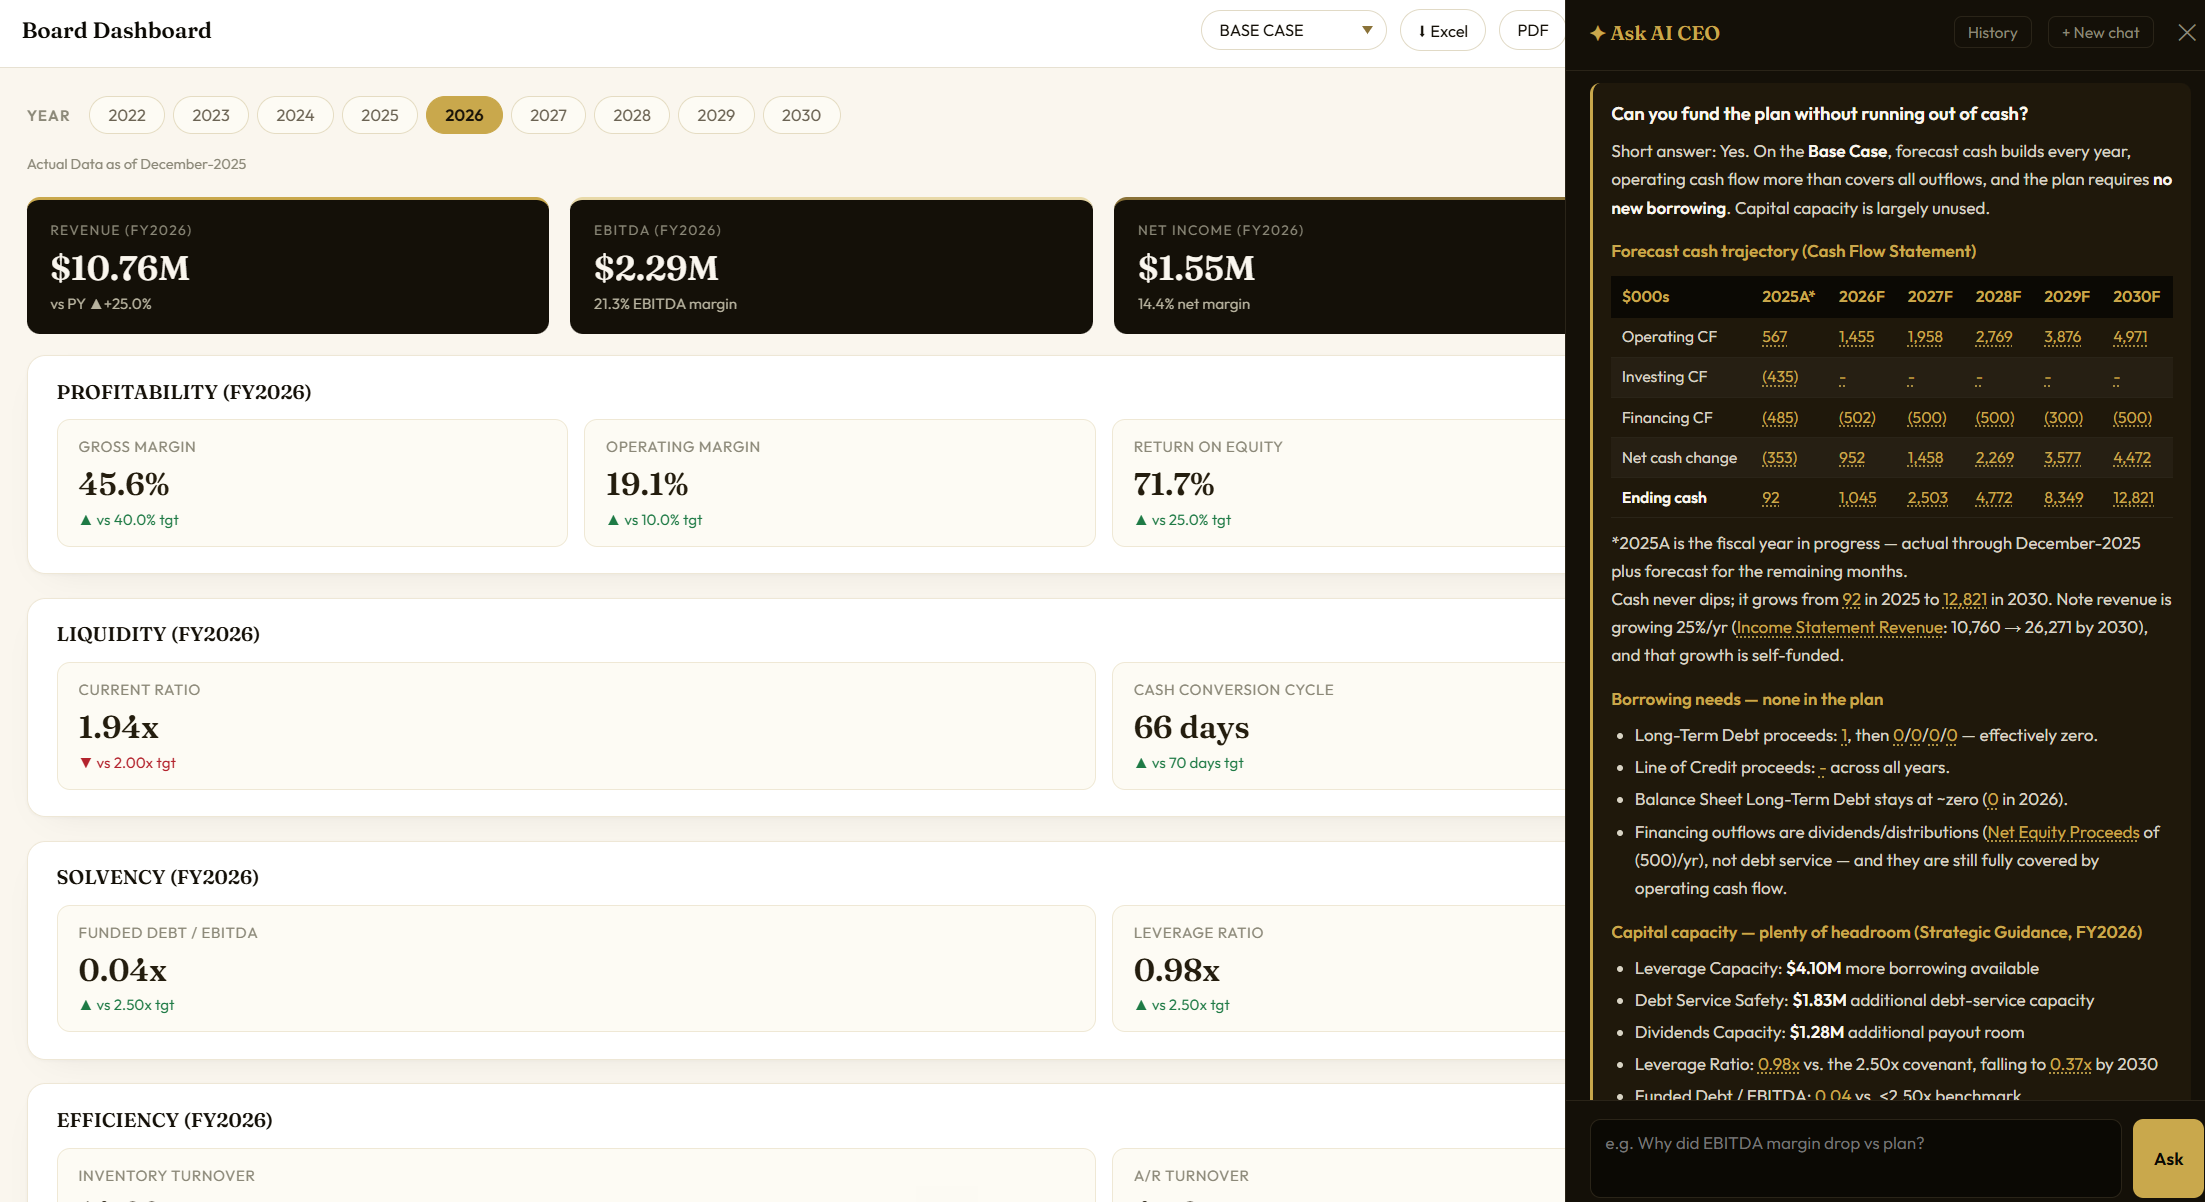Close the Ask AI CEO panel
The width and height of the screenshot is (2205, 1202).
[2187, 33]
